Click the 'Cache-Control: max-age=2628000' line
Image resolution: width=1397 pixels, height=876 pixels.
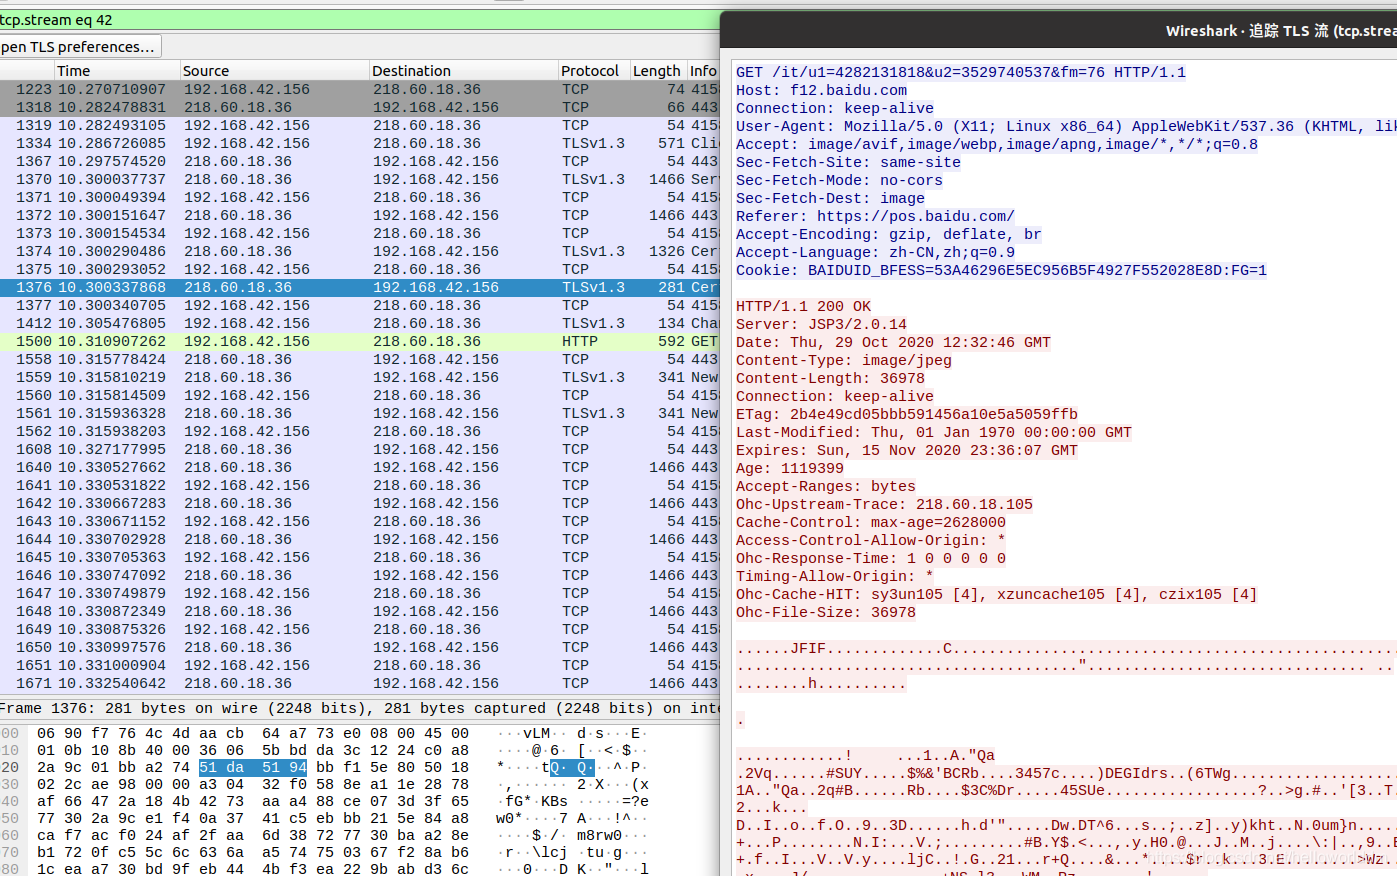click(x=871, y=522)
